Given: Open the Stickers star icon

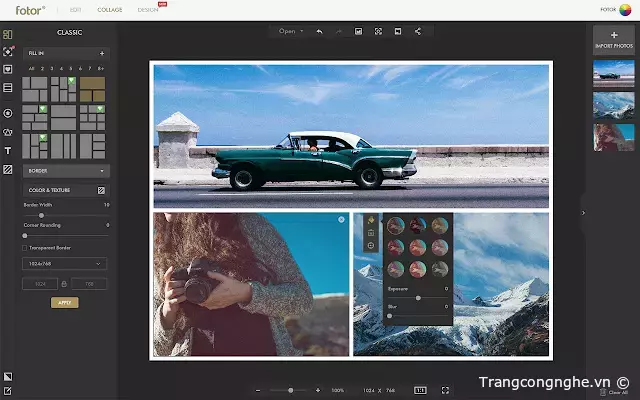Looking at the screenshot, I should click(8, 113).
